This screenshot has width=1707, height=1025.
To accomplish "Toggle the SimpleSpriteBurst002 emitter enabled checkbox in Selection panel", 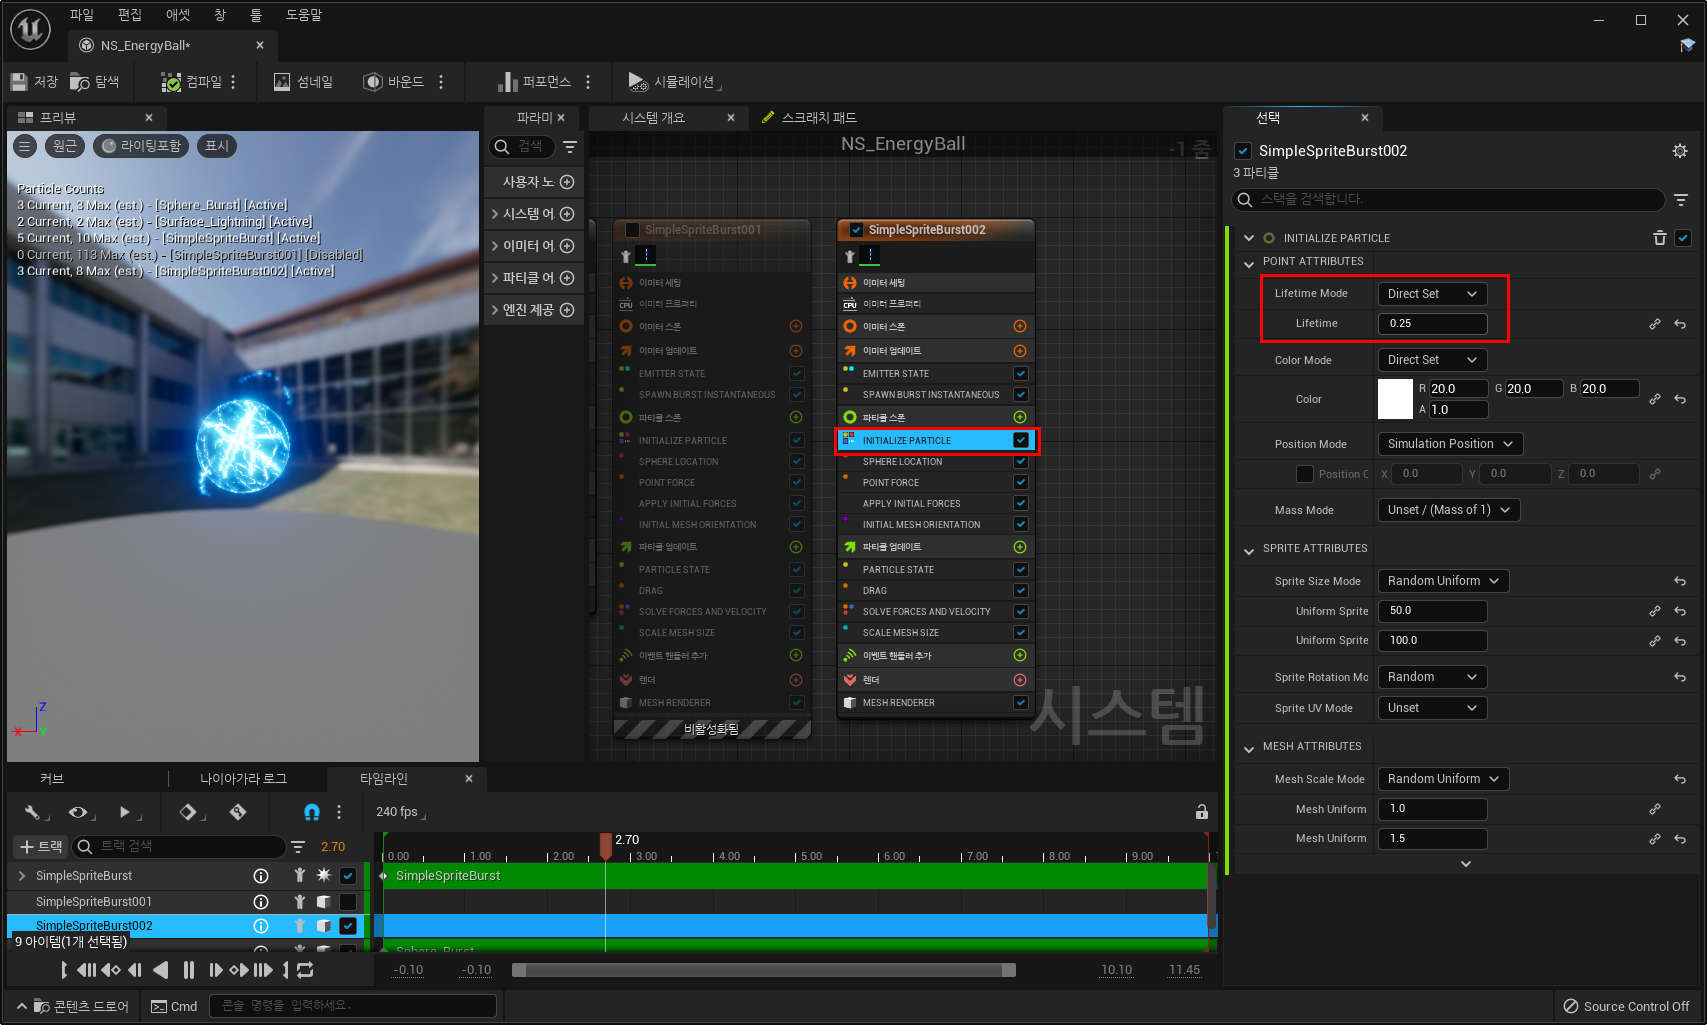I will click(x=1243, y=151).
